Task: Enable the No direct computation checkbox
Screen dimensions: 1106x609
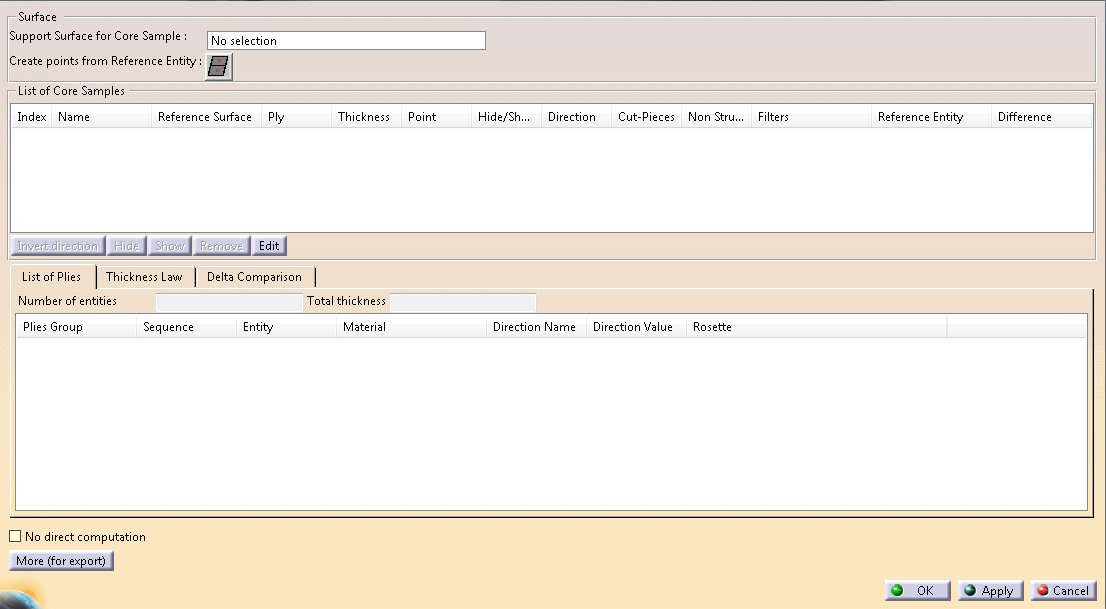Action: tap(15, 537)
